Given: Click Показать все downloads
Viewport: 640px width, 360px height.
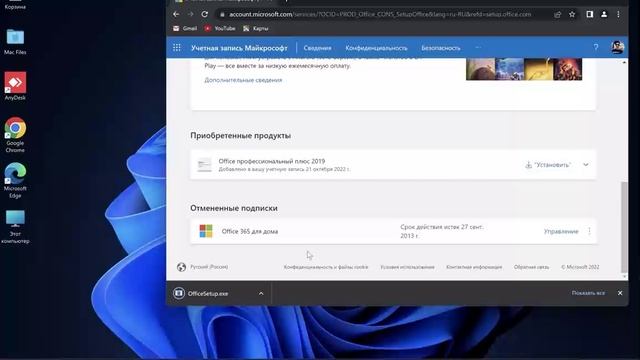Looking at the screenshot, I should 588,293.
